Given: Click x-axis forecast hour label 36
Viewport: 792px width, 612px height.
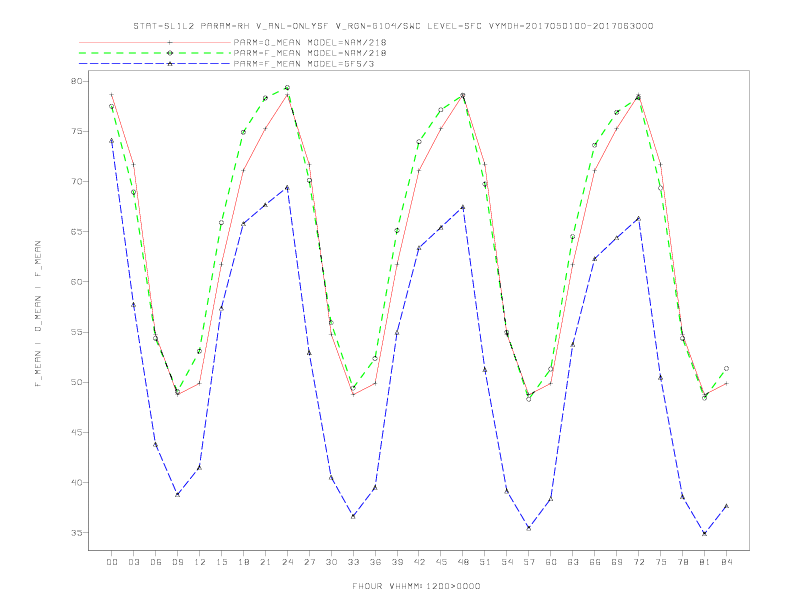Looking at the screenshot, I should [375, 562].
